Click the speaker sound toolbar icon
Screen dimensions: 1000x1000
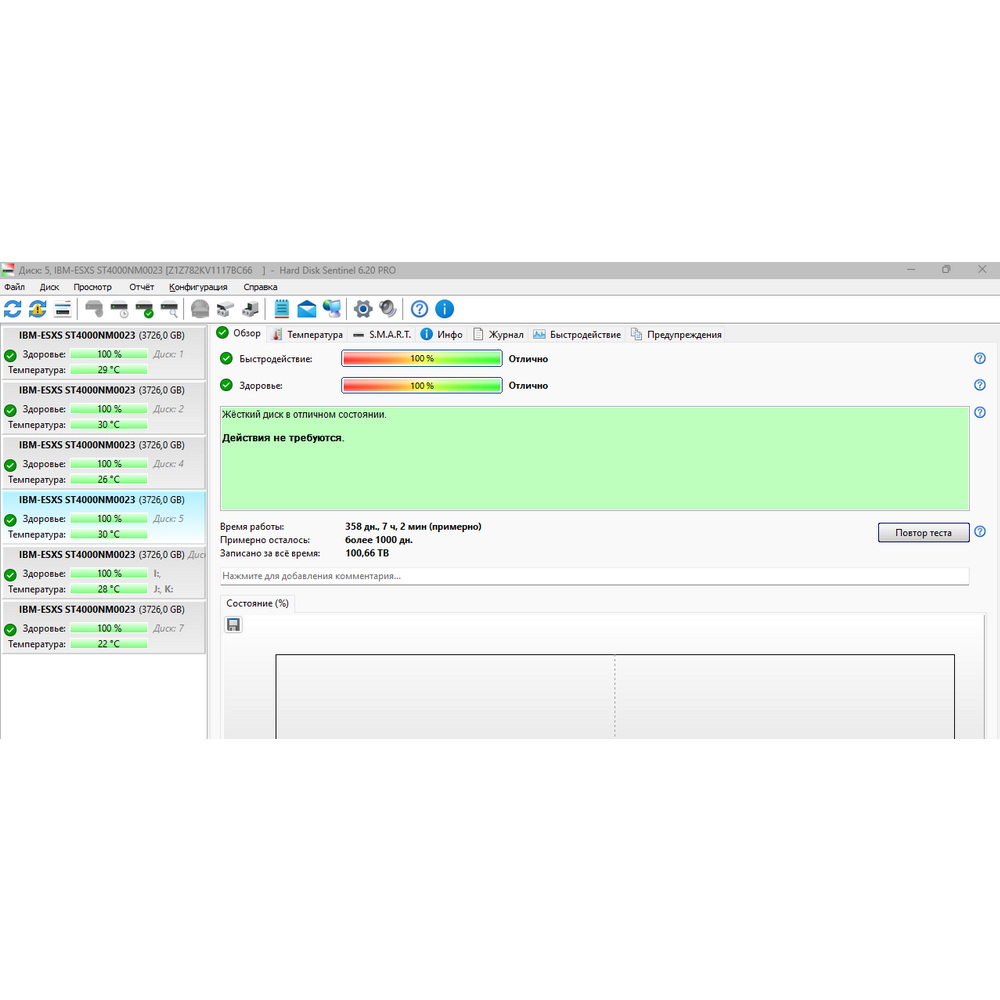pos(388,309)
